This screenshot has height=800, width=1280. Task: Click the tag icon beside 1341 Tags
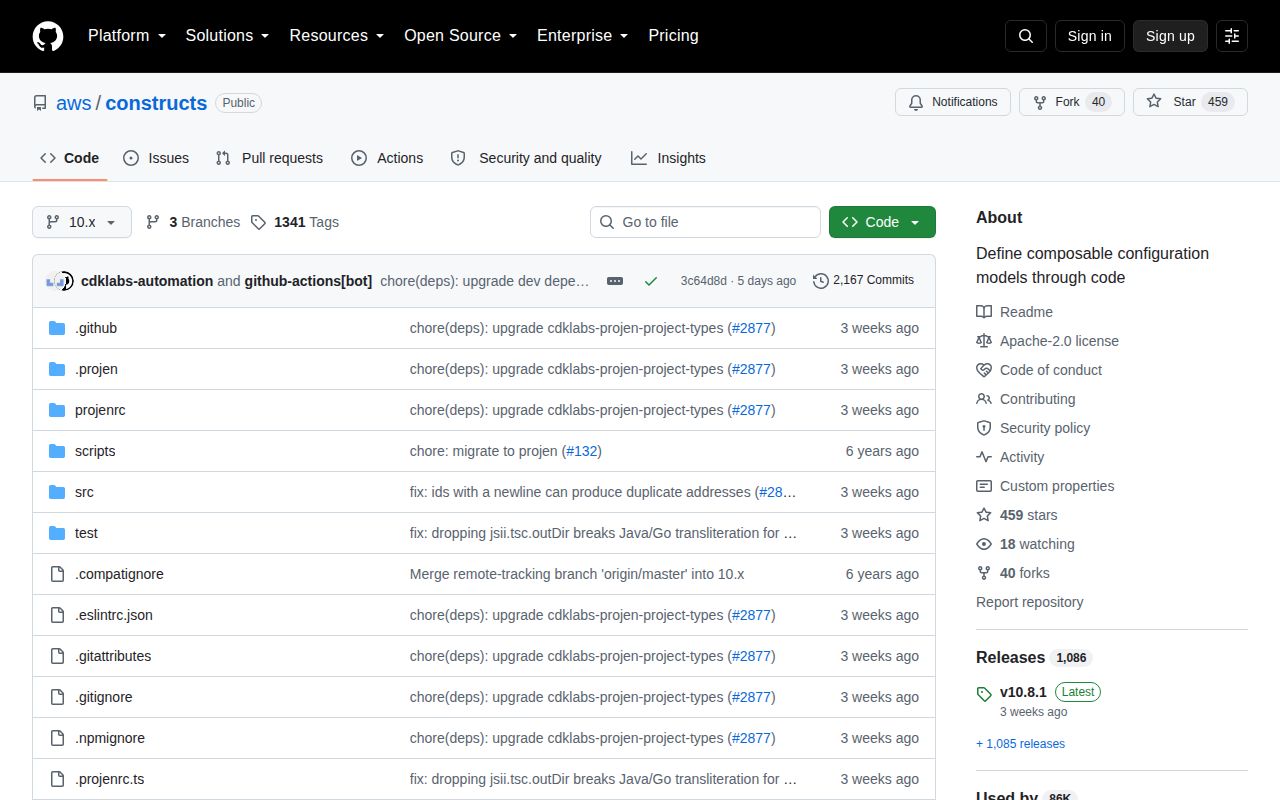(258, 222)
